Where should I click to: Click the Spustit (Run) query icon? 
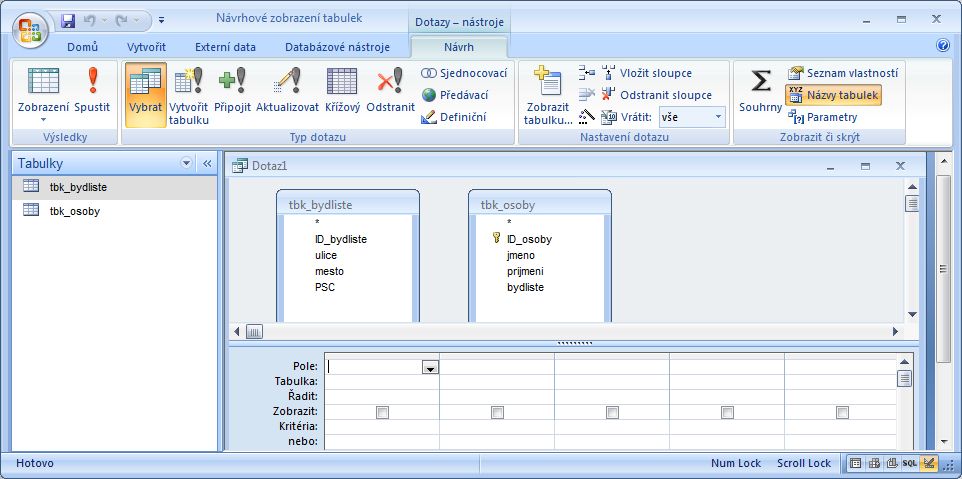coord(93,90)
